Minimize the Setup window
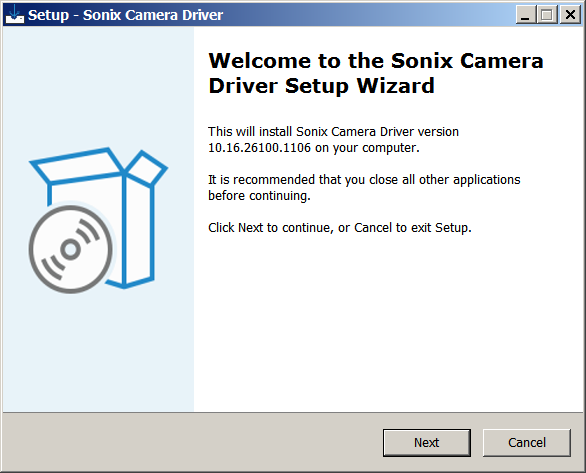The width and height of the screenshot is (586, 473). (525, 15)
